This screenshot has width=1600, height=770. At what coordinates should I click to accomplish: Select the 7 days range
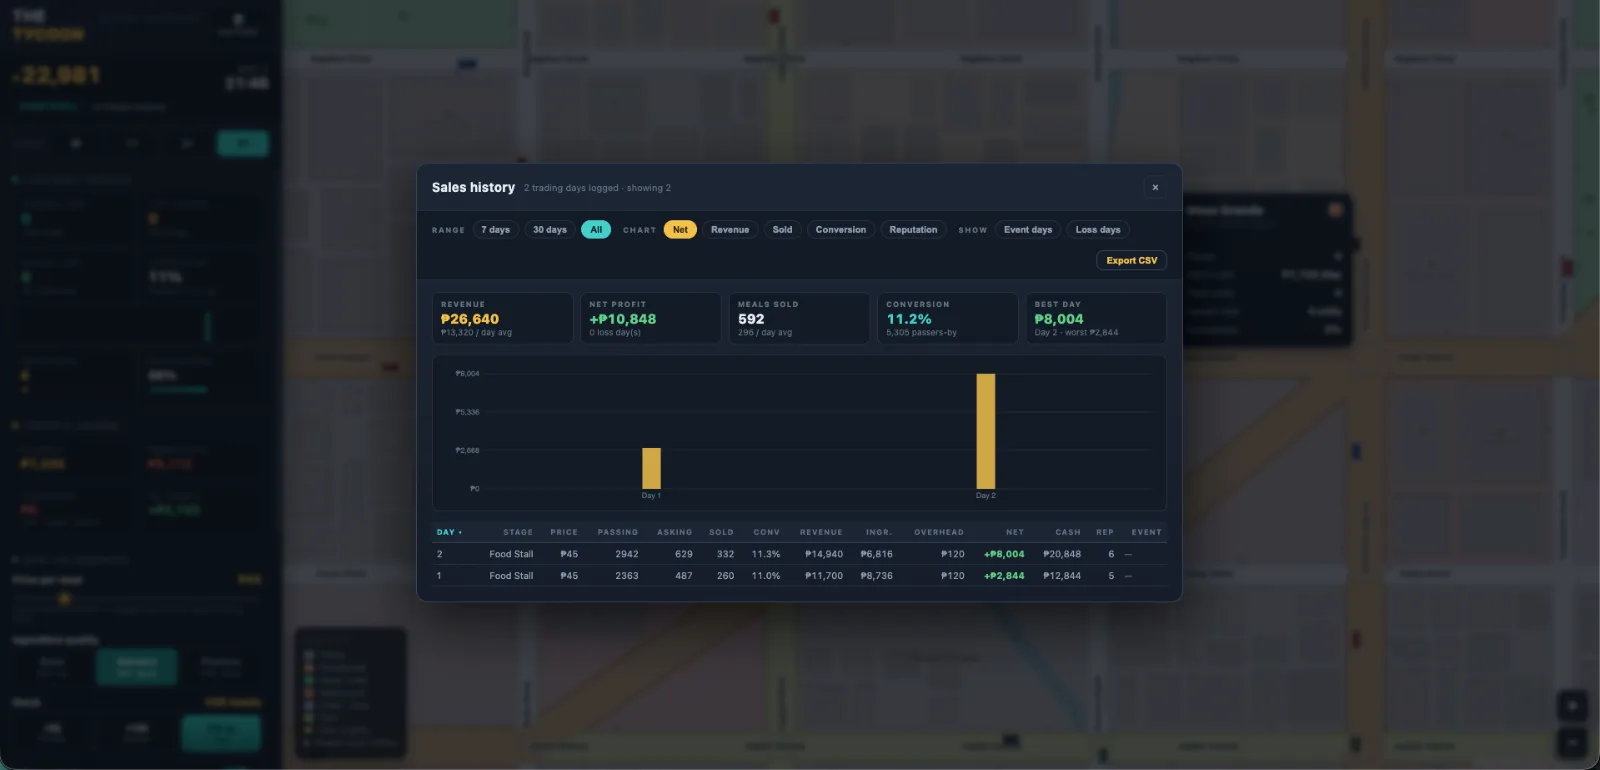(495, 230)
